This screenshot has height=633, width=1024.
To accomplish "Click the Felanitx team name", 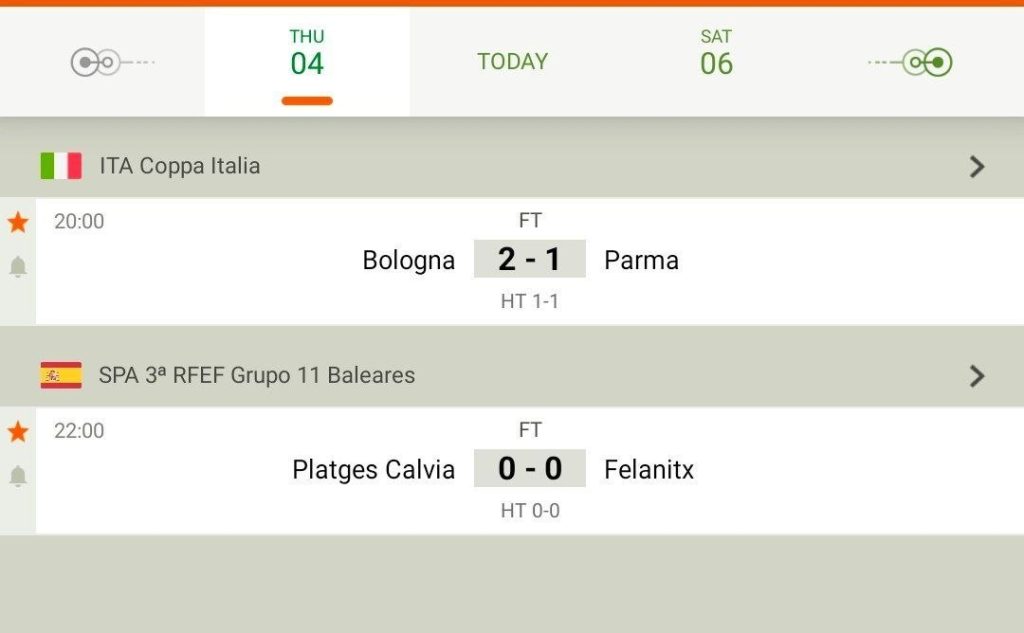I will click(648, 470).
